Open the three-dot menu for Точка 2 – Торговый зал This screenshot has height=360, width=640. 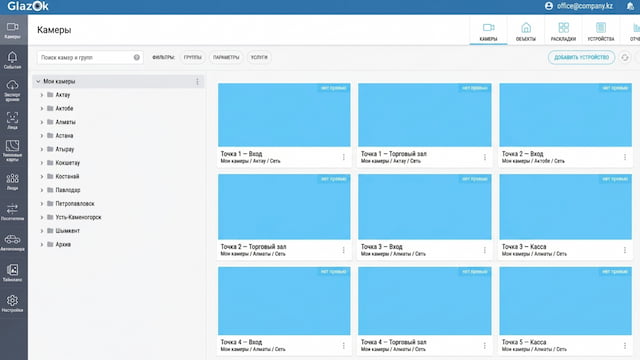[344, 250]
